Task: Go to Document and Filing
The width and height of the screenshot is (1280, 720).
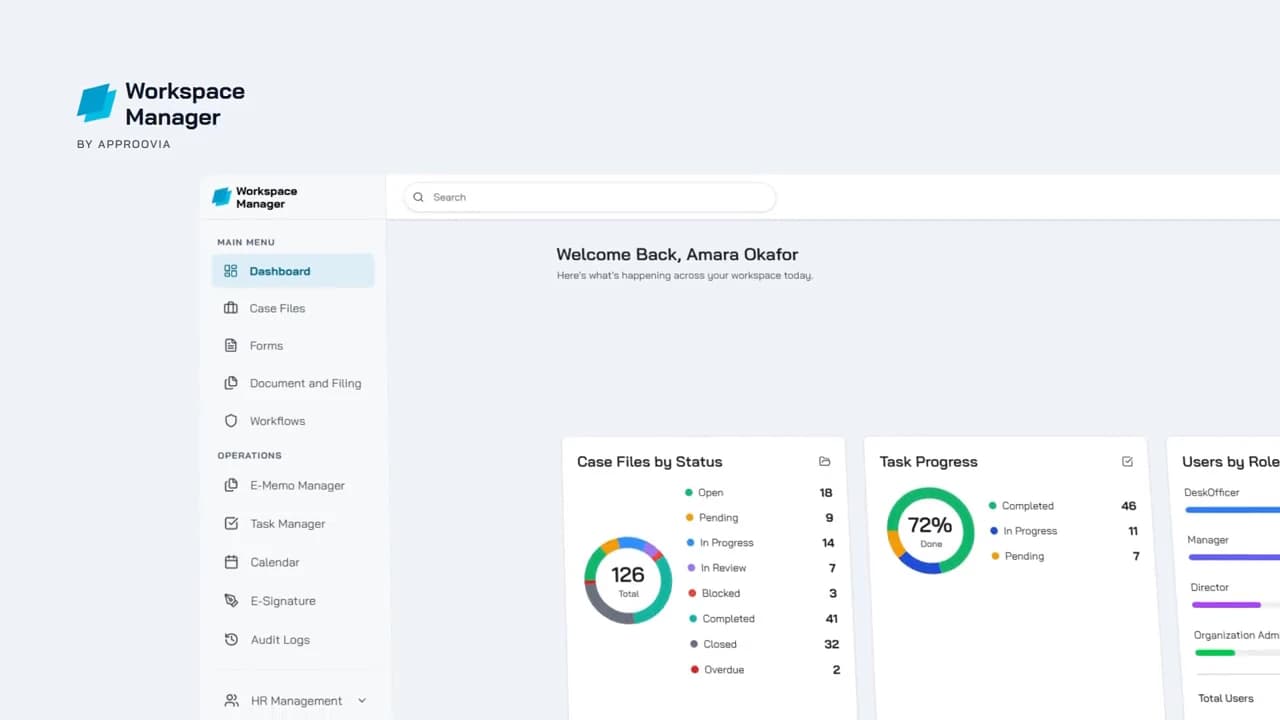Action: [293, 383]
